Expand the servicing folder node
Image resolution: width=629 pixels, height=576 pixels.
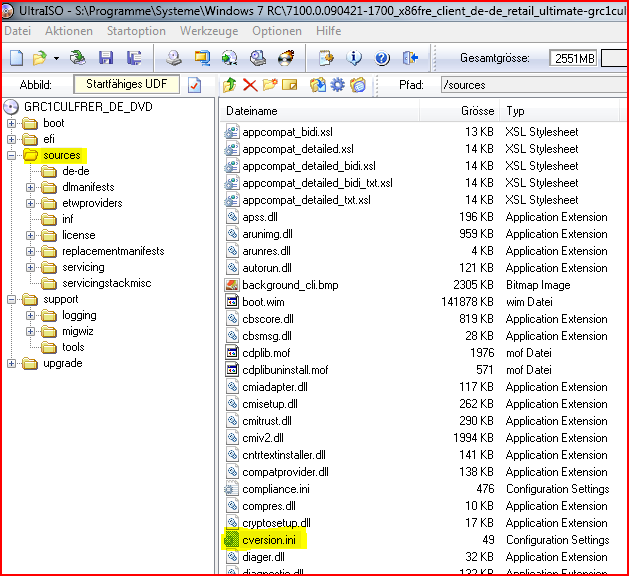tap(30, 267)
